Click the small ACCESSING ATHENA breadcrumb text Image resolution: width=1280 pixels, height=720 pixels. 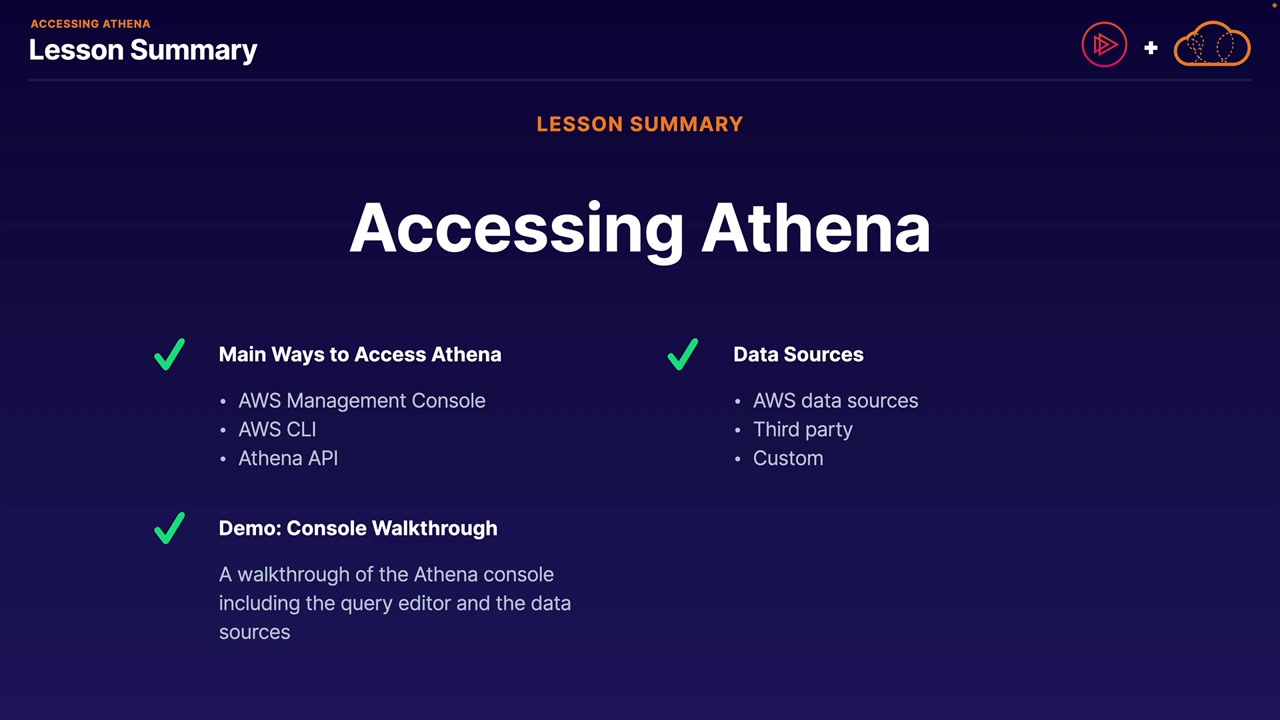[91, 24]
